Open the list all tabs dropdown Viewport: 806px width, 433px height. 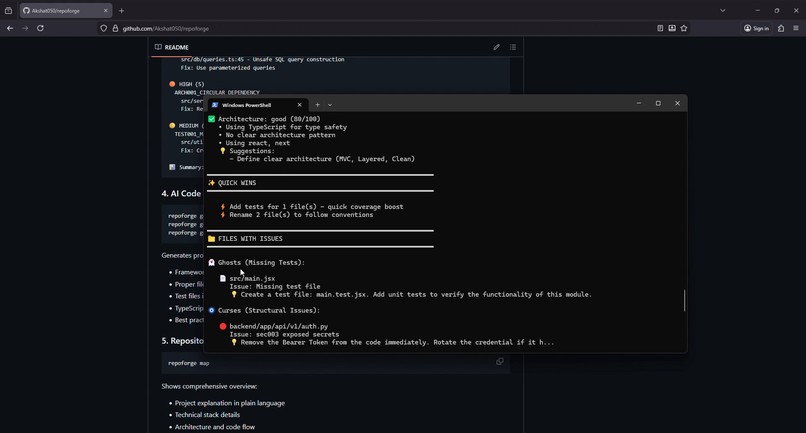[723, 10]
